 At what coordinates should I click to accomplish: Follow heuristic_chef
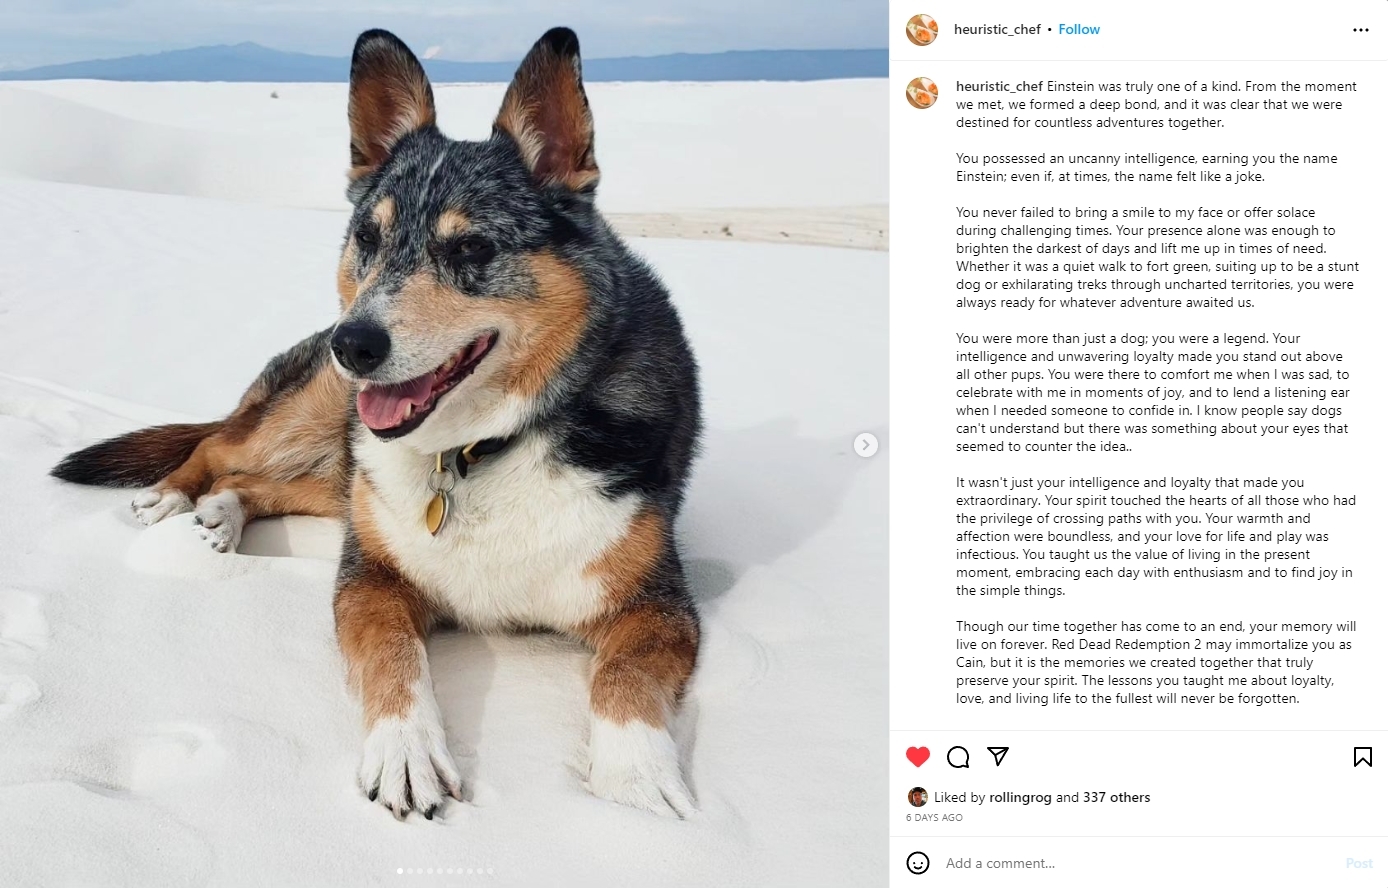click(x=1079, y=30)
